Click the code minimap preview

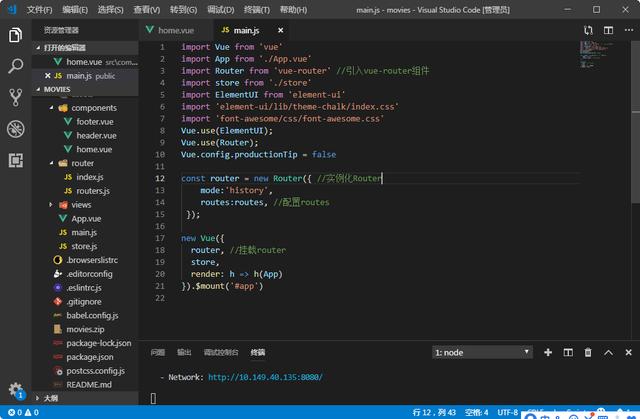coord(596,54)
